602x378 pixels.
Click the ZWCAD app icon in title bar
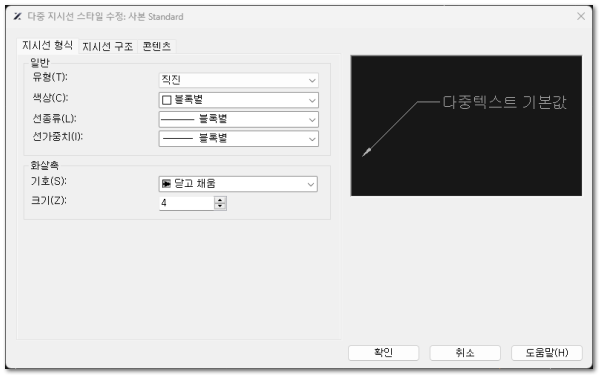coord(18,17)
